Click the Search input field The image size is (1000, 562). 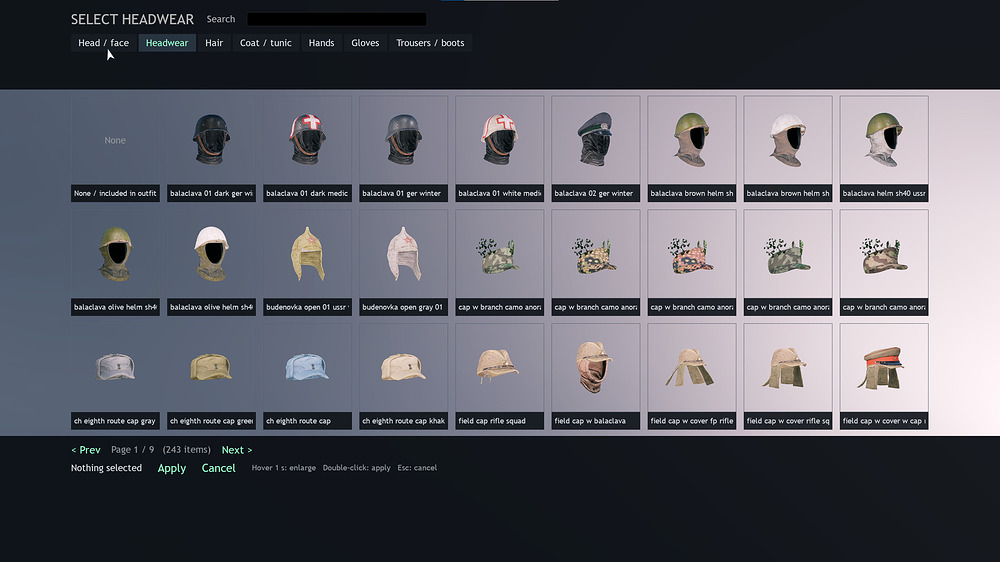(x=337, y=19)
